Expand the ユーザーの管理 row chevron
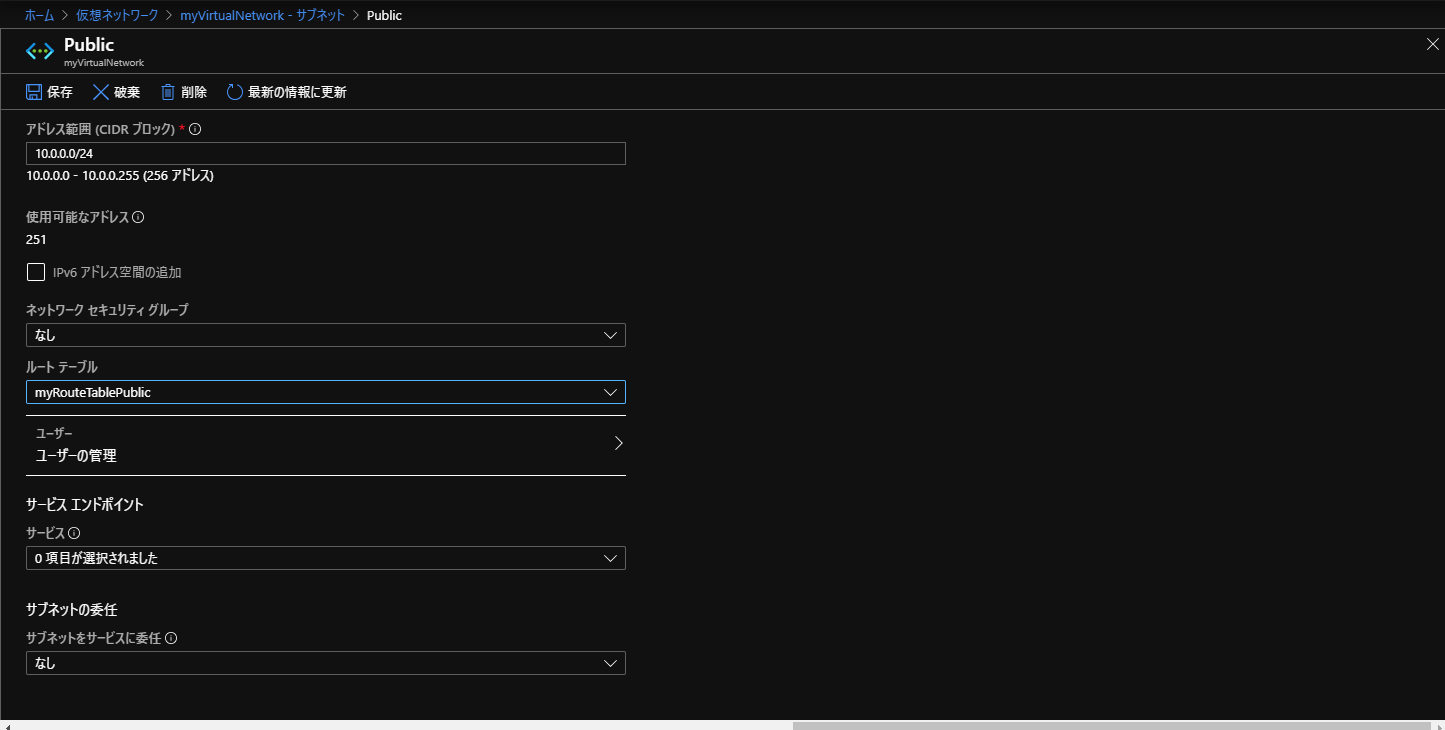This screenshot has width=1445, height=730. pyautogui.click(x=618, y=443)
